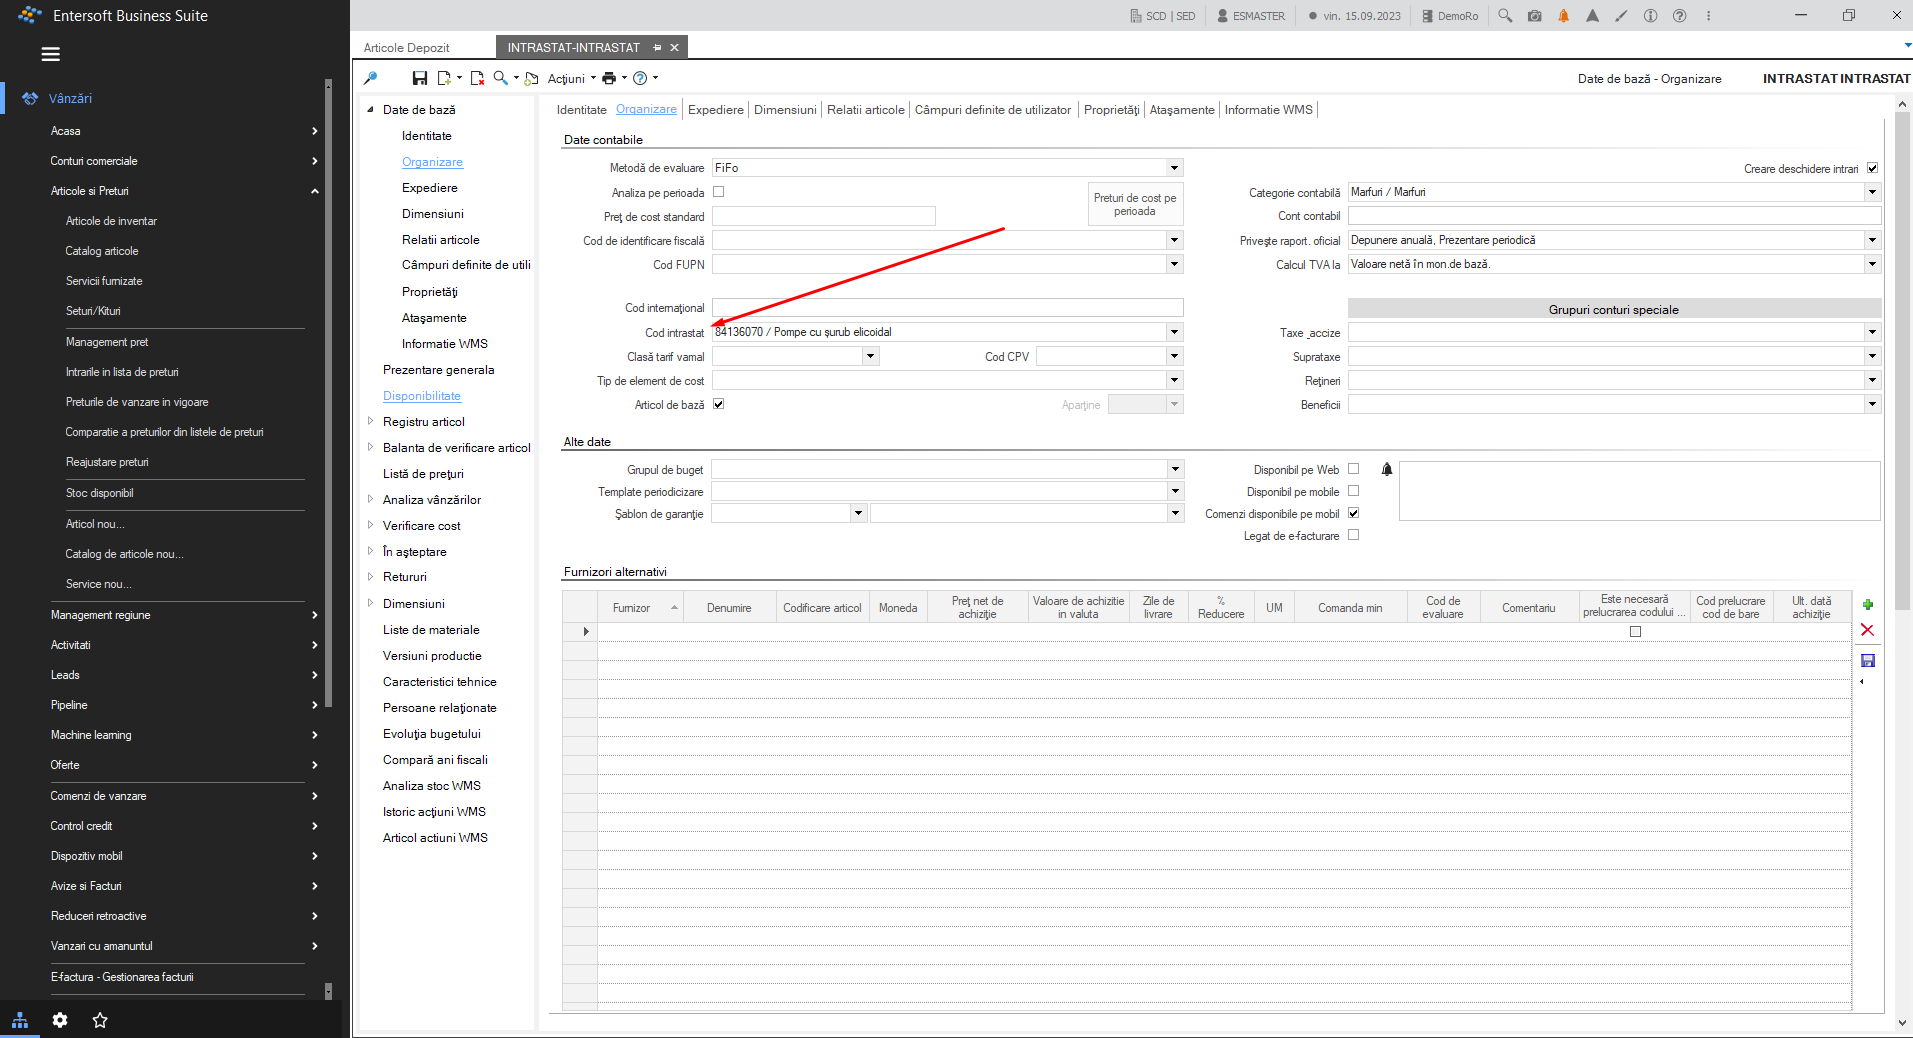
Task: Click the green plus to add supplier row
Action: tap(1867, 605)
